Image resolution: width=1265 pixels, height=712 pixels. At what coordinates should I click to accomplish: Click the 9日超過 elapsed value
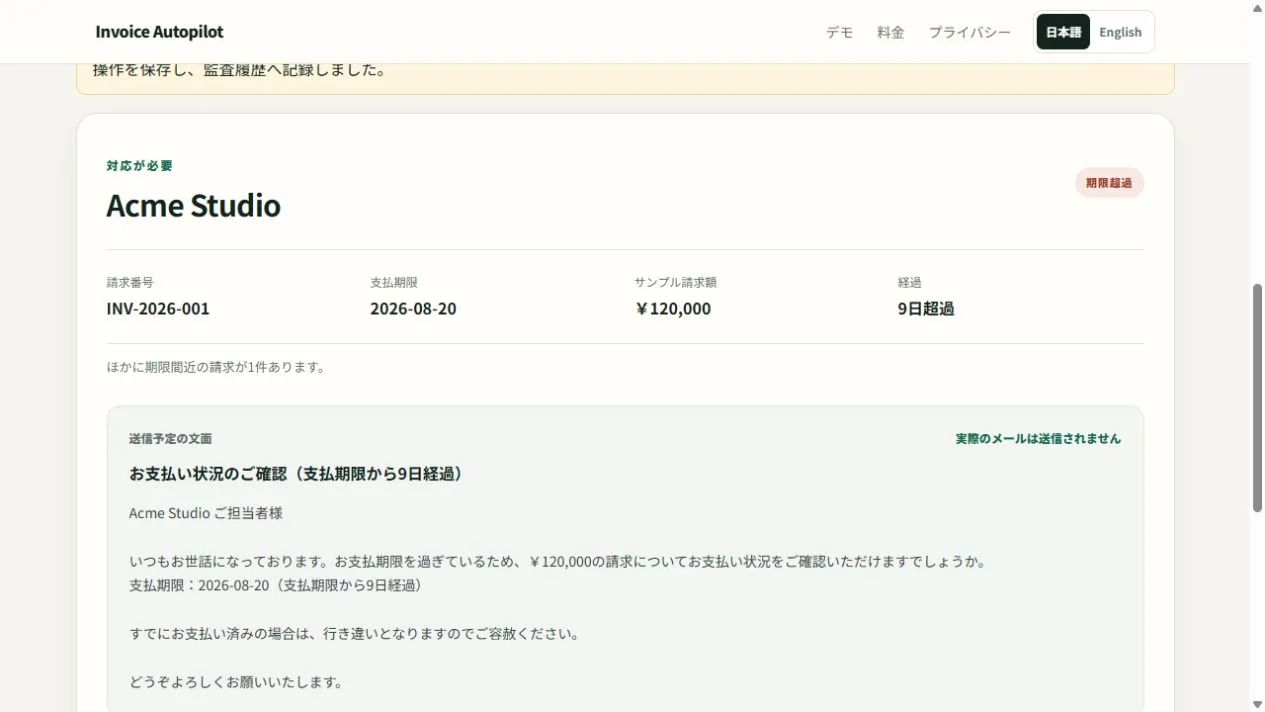[926, 309]
